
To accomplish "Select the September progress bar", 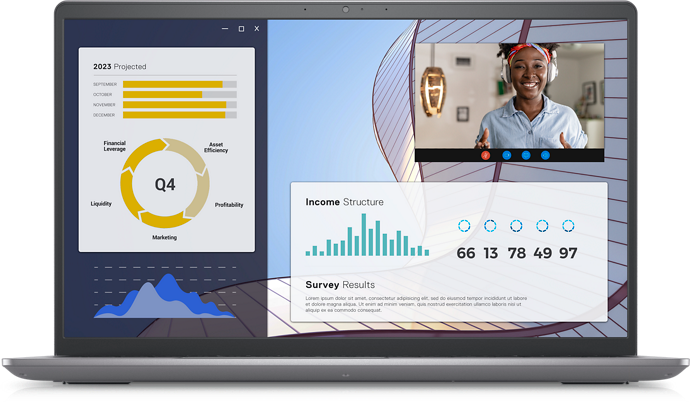I will click(x=180, y=84).
